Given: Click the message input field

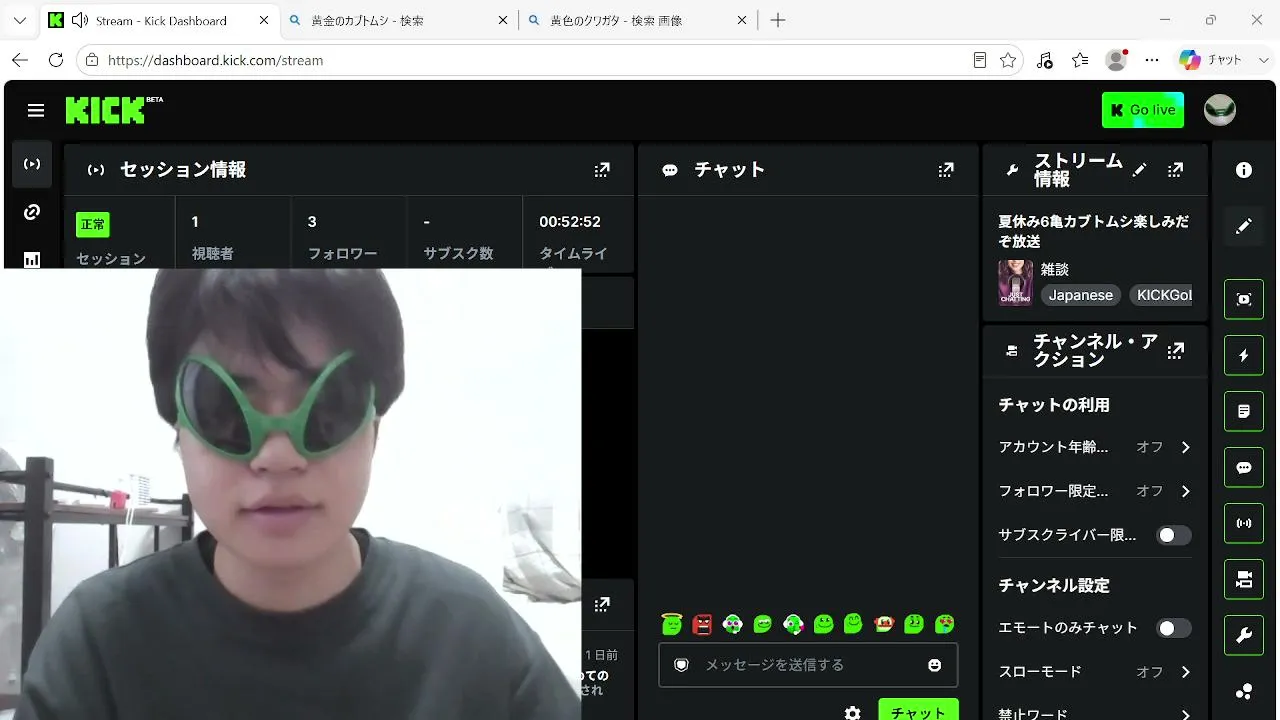Looking at the screenshot, I should (808, 665).
